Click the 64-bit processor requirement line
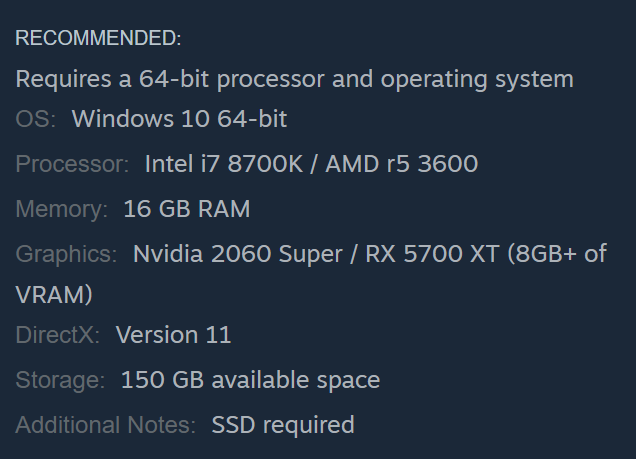636x459 pixels. [x=294, y=79]
